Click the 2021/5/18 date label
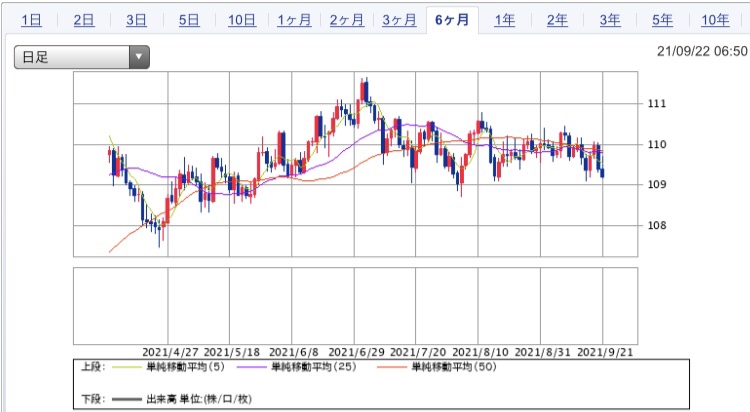 [232, 352]
